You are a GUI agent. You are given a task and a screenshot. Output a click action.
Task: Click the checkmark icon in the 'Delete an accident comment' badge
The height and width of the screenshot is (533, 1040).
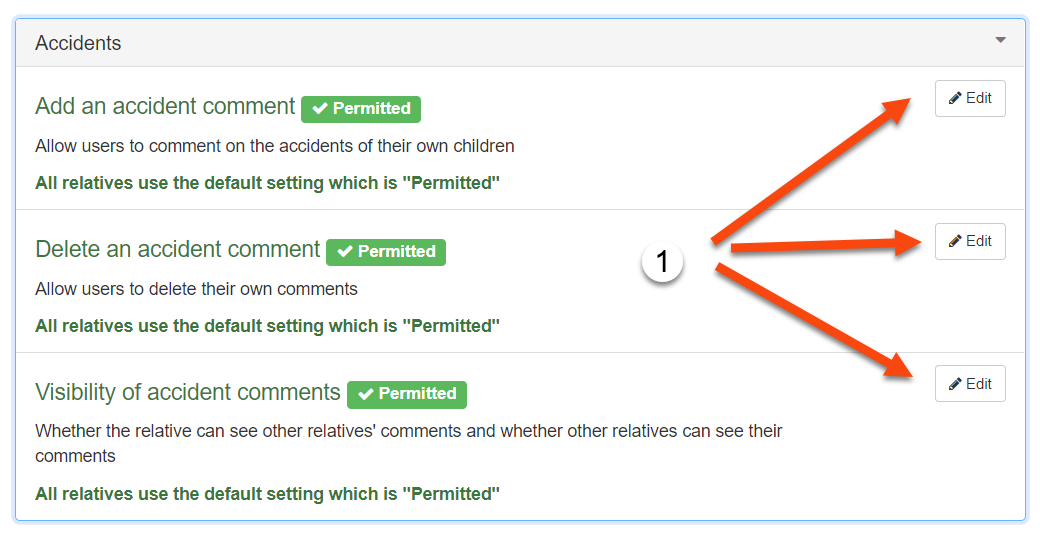tap(345, 252)
